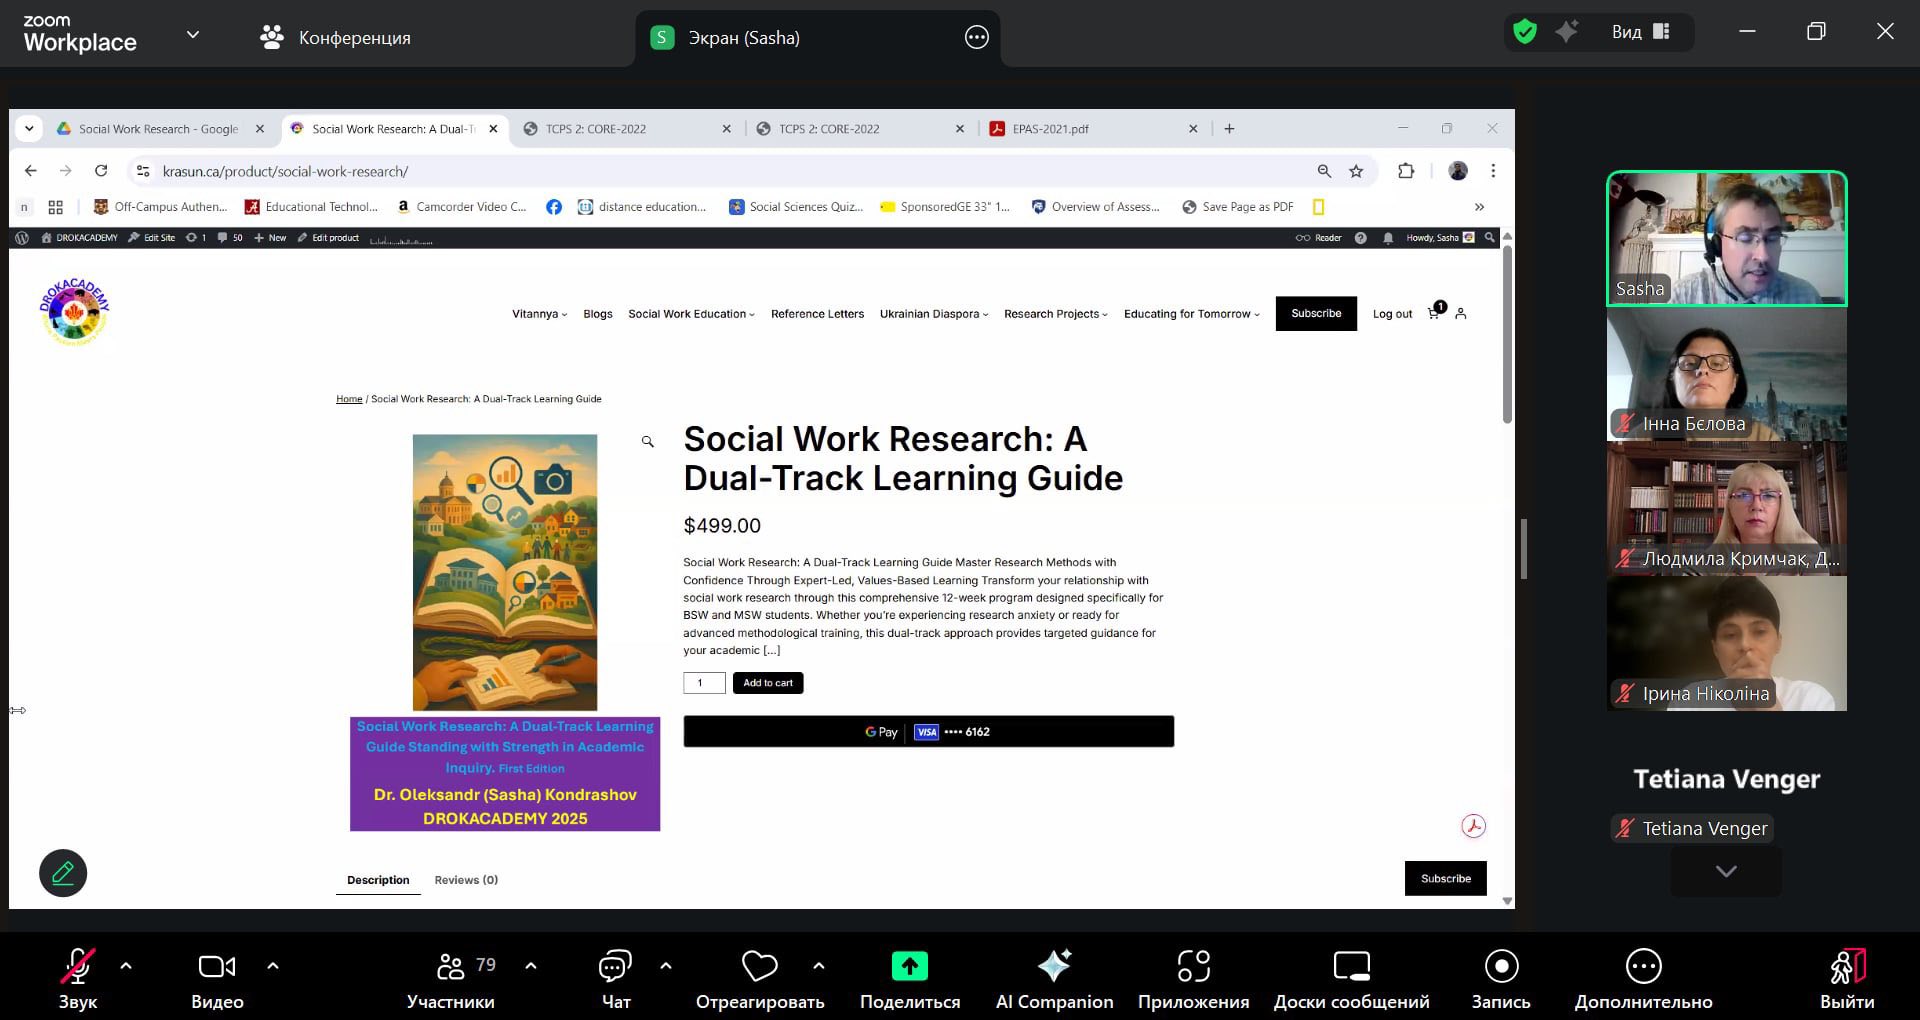Show more participants with the down chevron
Screen dimensions: 1920x1020
tap(1725, 871)
